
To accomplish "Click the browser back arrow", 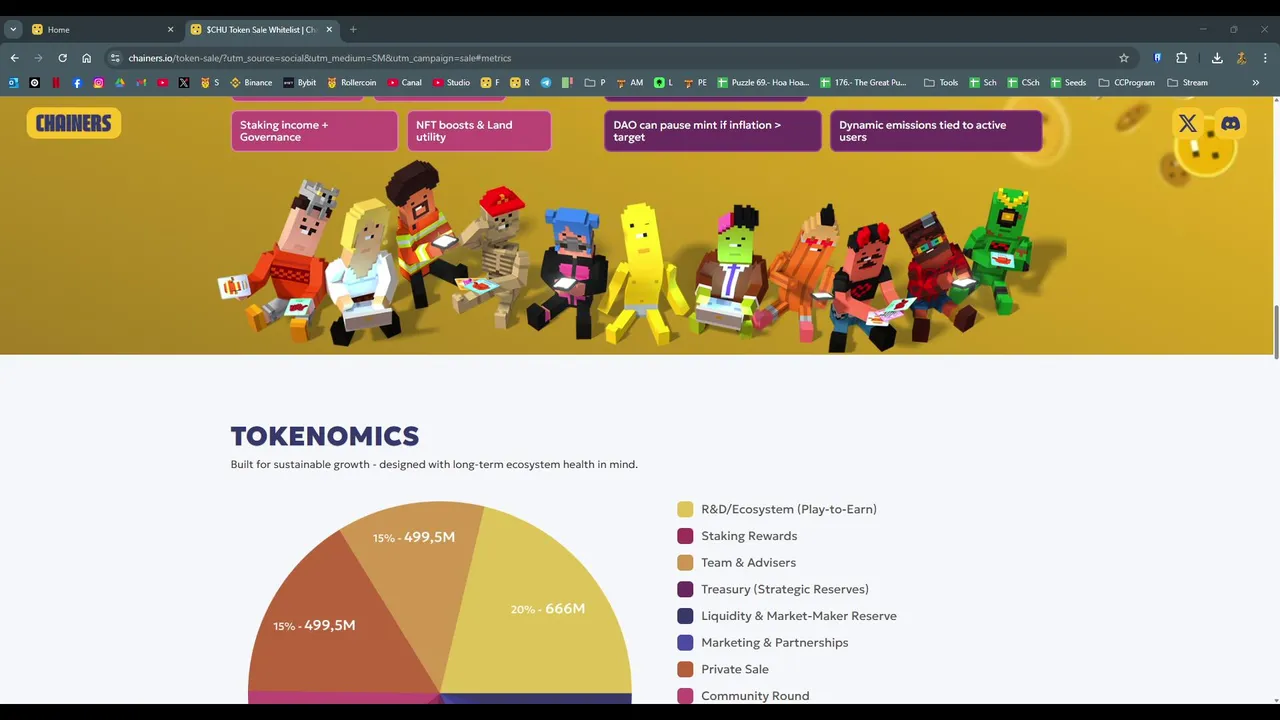I will [14, 58].
